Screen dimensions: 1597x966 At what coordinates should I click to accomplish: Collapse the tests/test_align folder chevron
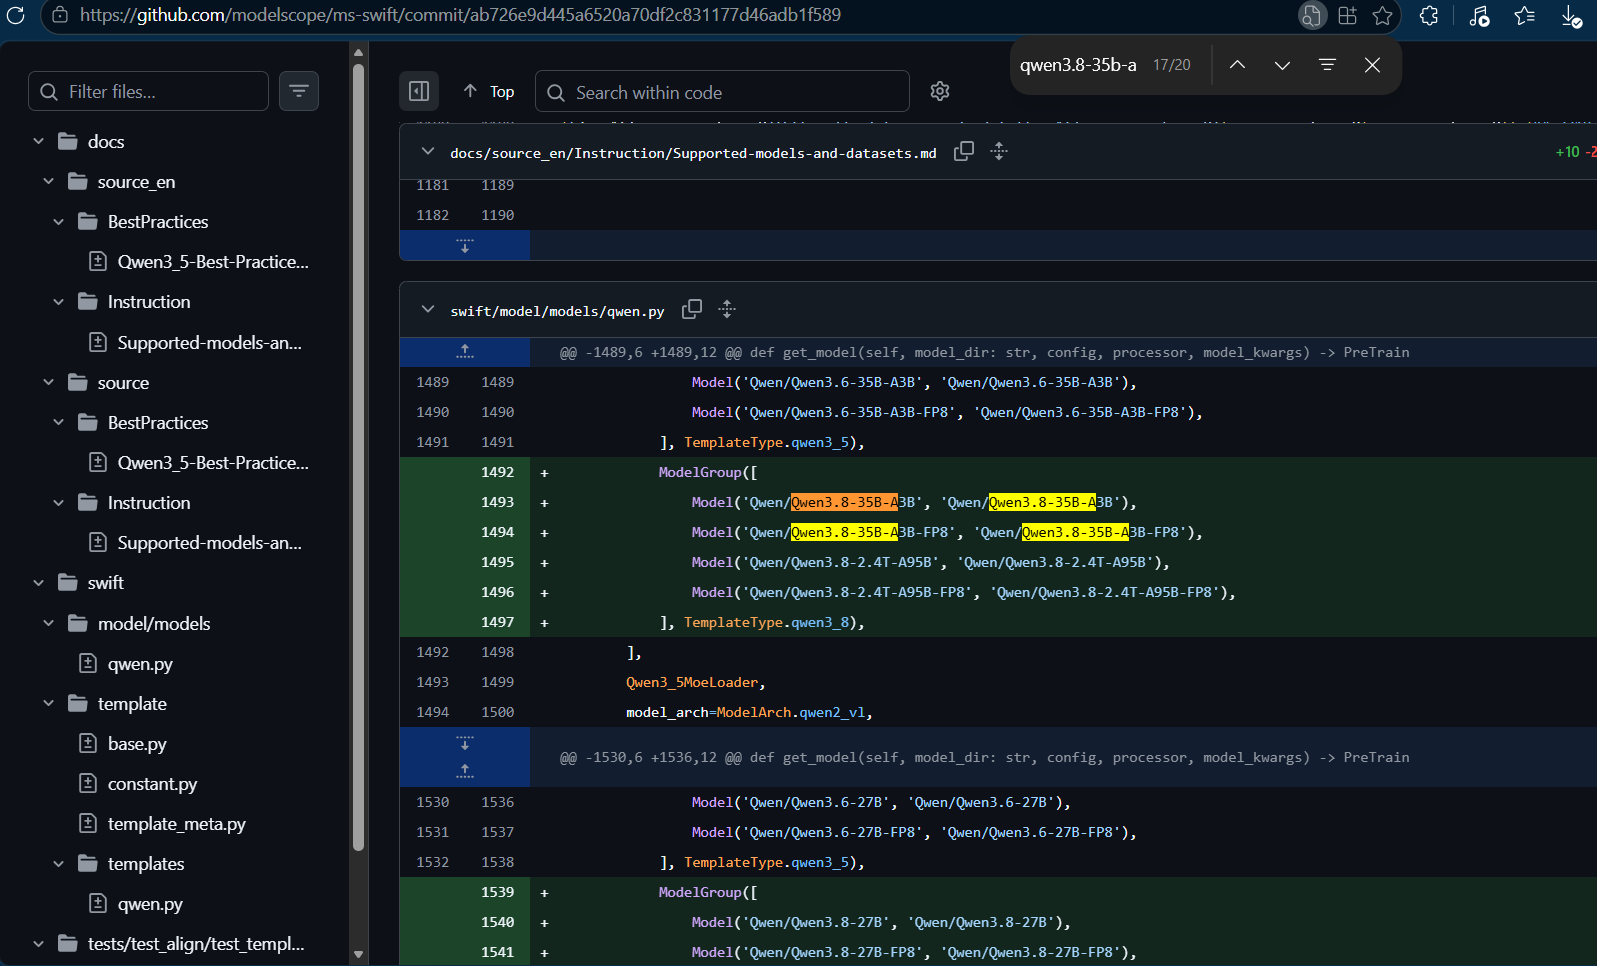[x=38, y=943]
